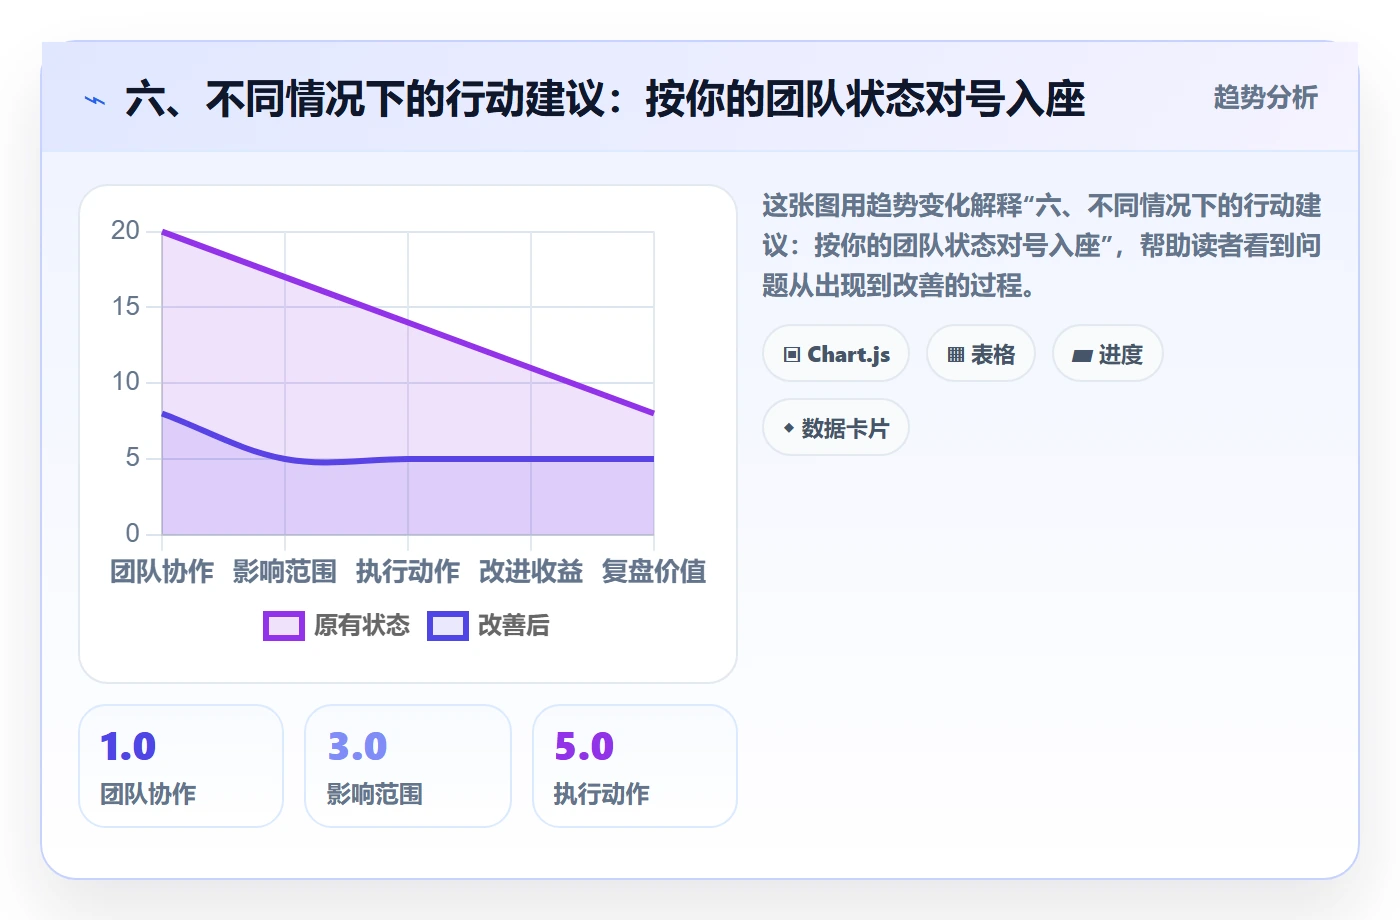Image resolution: width=1400 pixels, height=920 pixels.
Task: Click the 趋势分析 label in header
Action: [1265, 98]
